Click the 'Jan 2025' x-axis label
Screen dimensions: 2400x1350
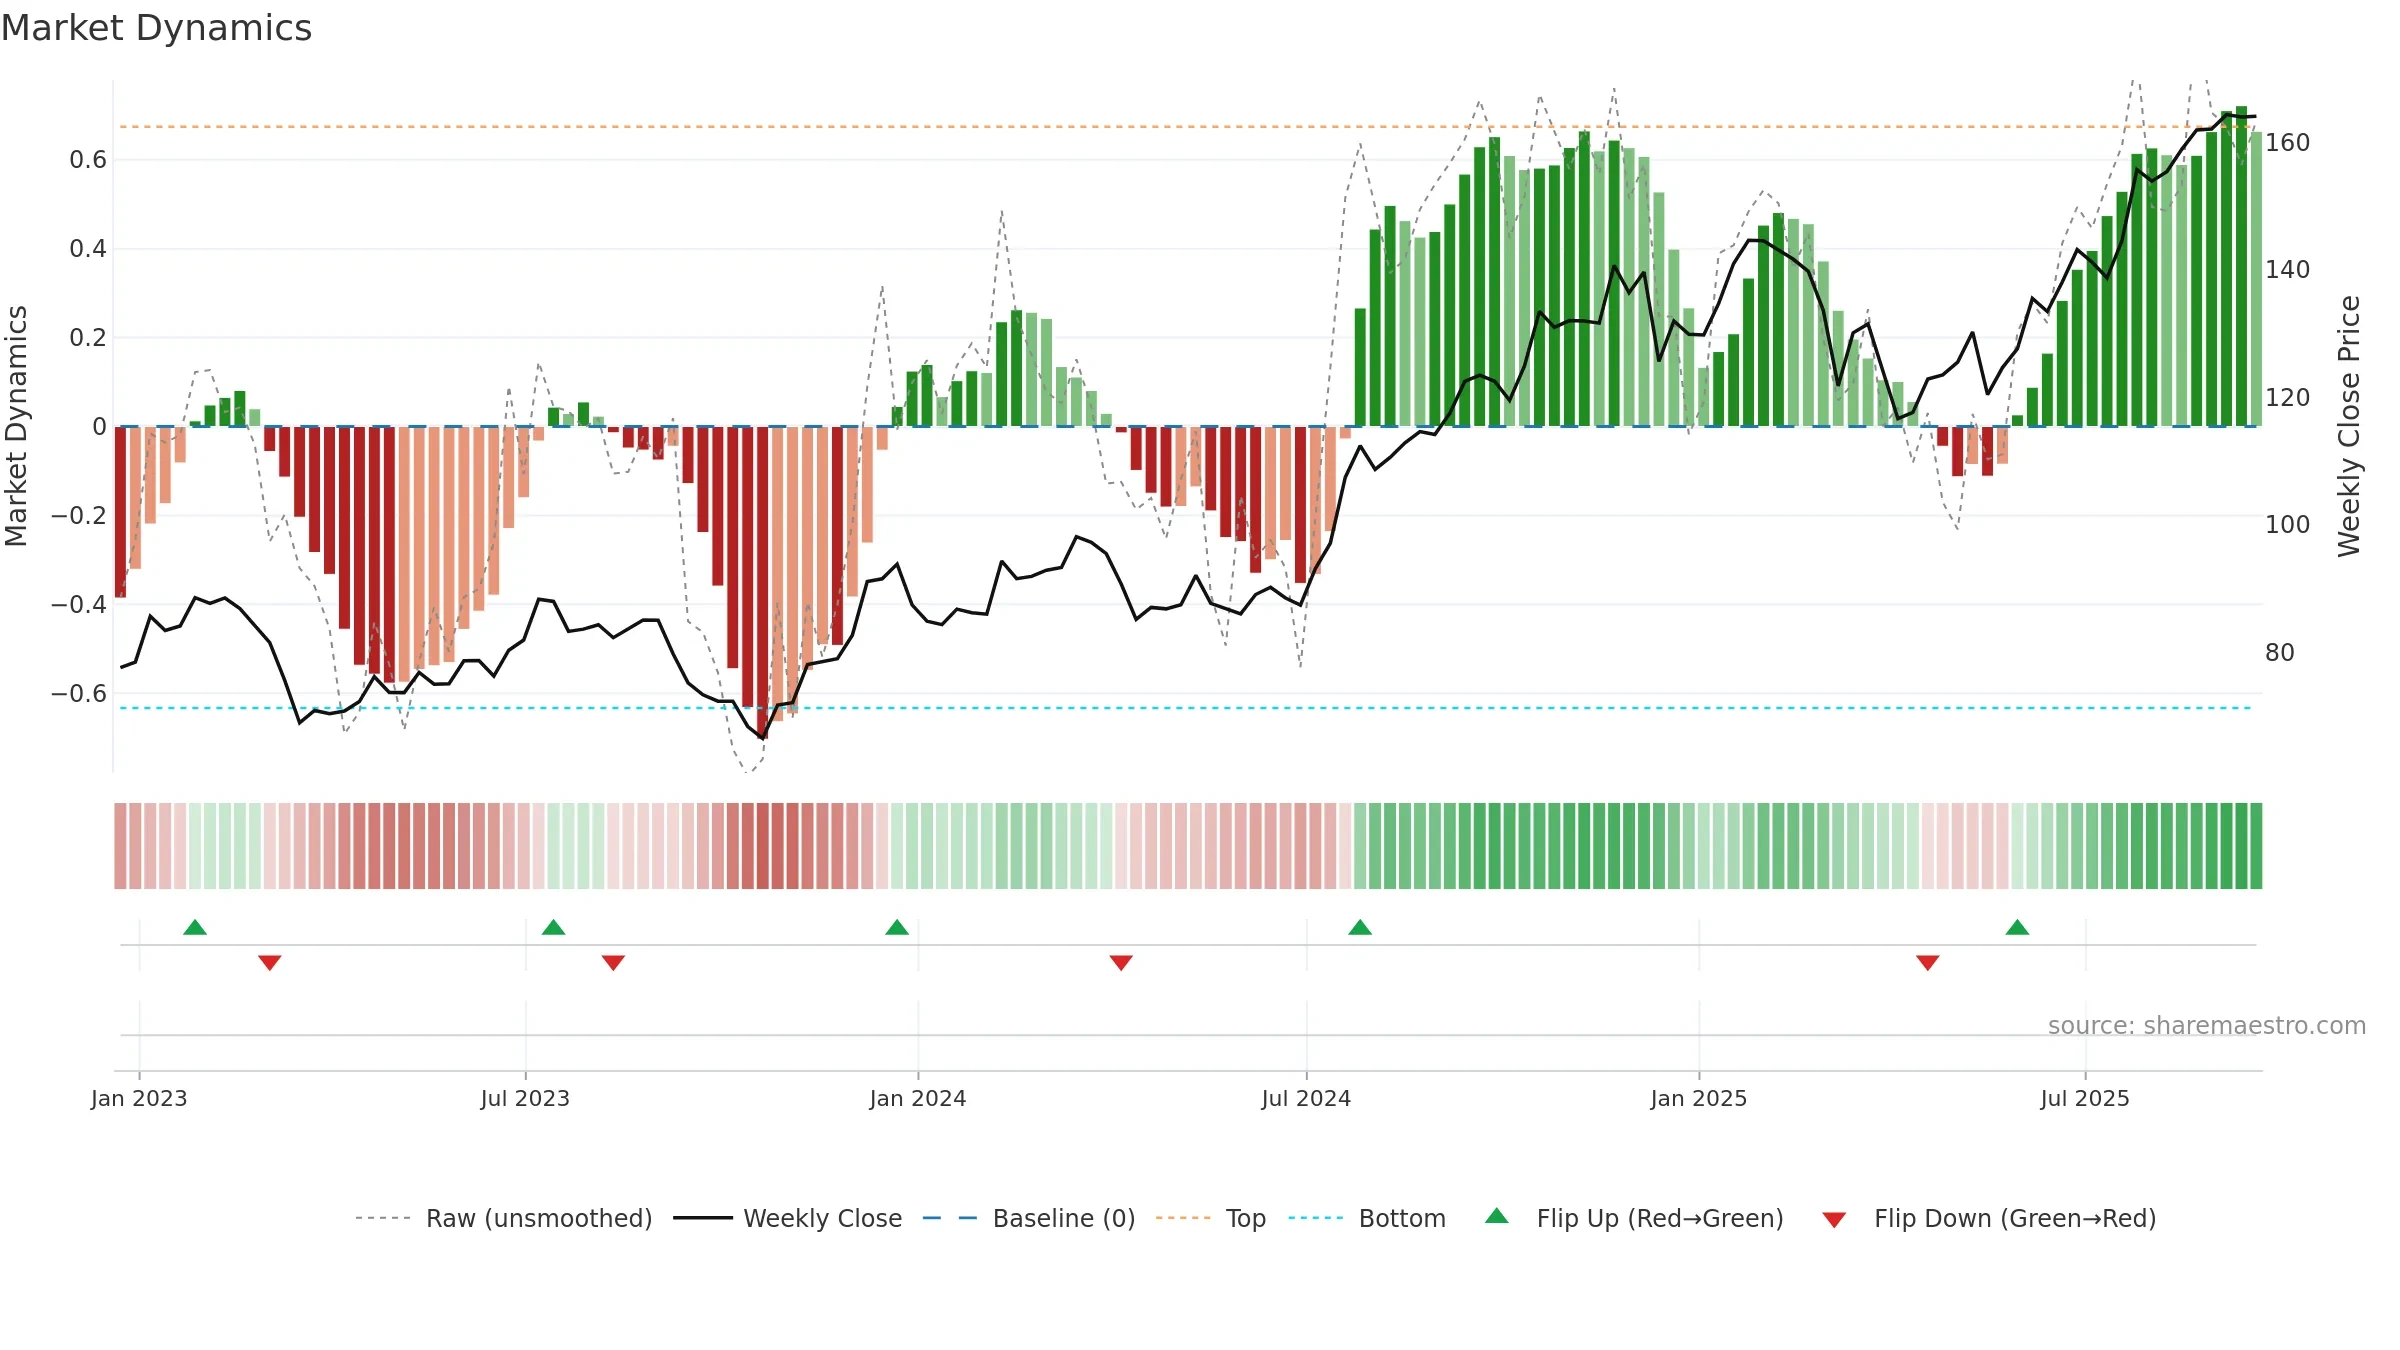point(1699,1098)
